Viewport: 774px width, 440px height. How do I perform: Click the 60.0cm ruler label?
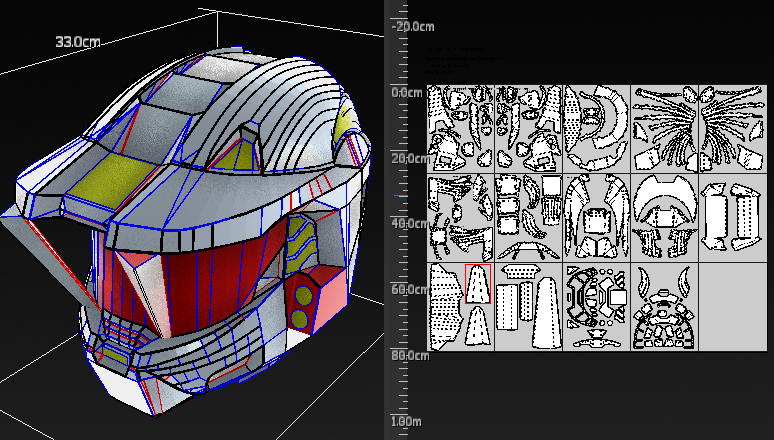[410, 289]
